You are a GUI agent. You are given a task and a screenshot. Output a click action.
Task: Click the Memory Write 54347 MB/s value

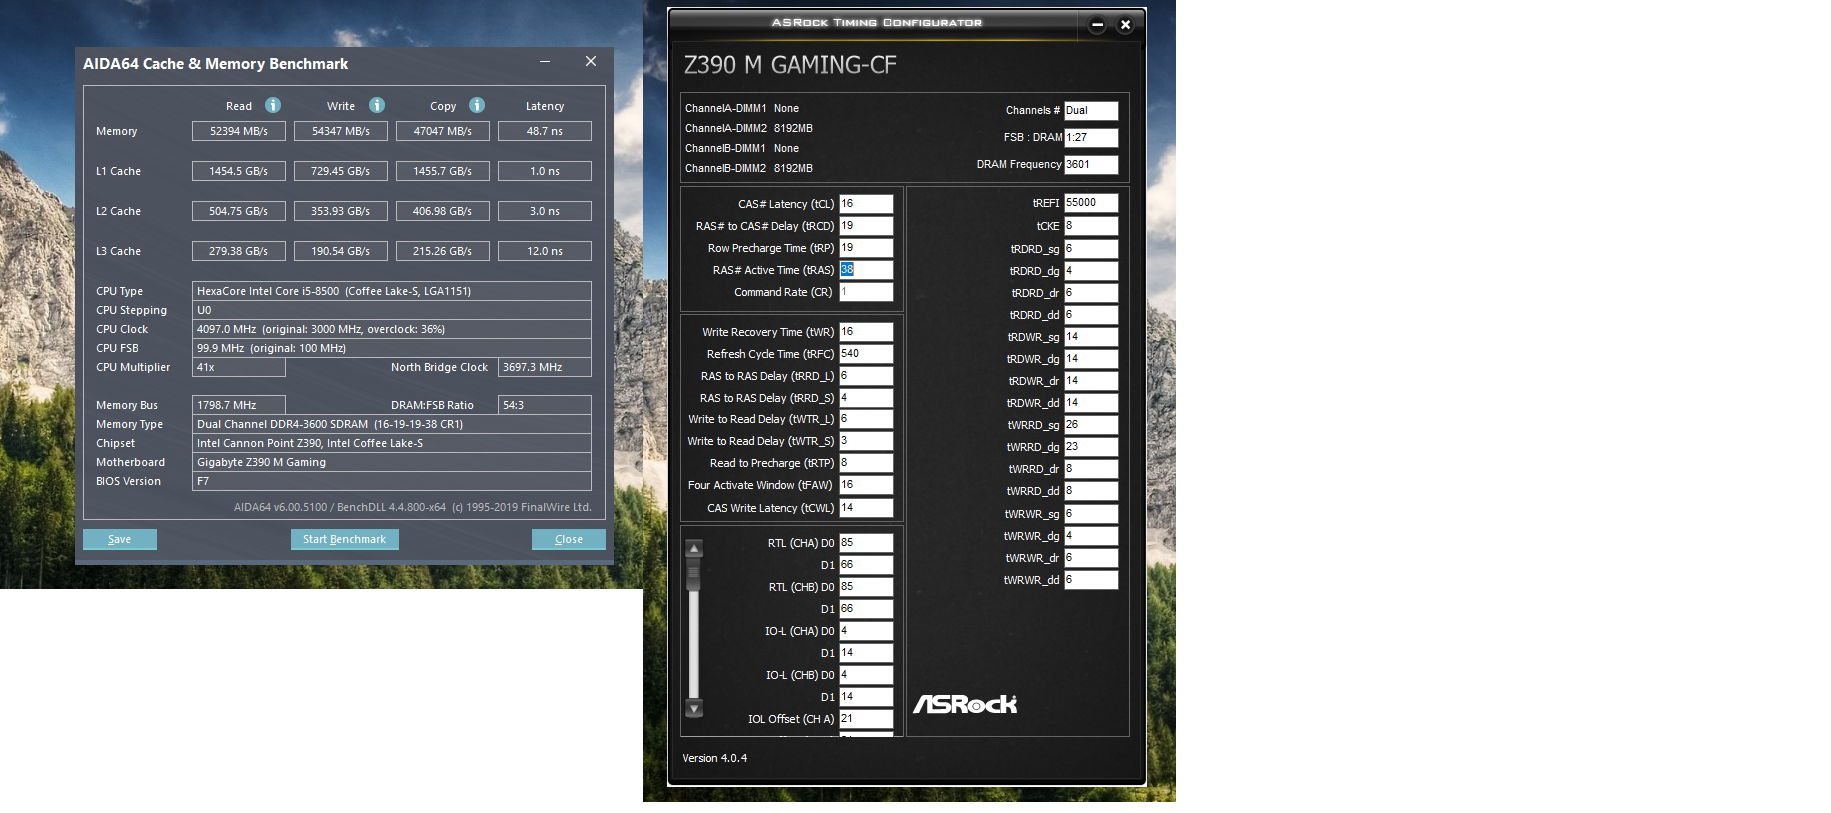point(341,131)
